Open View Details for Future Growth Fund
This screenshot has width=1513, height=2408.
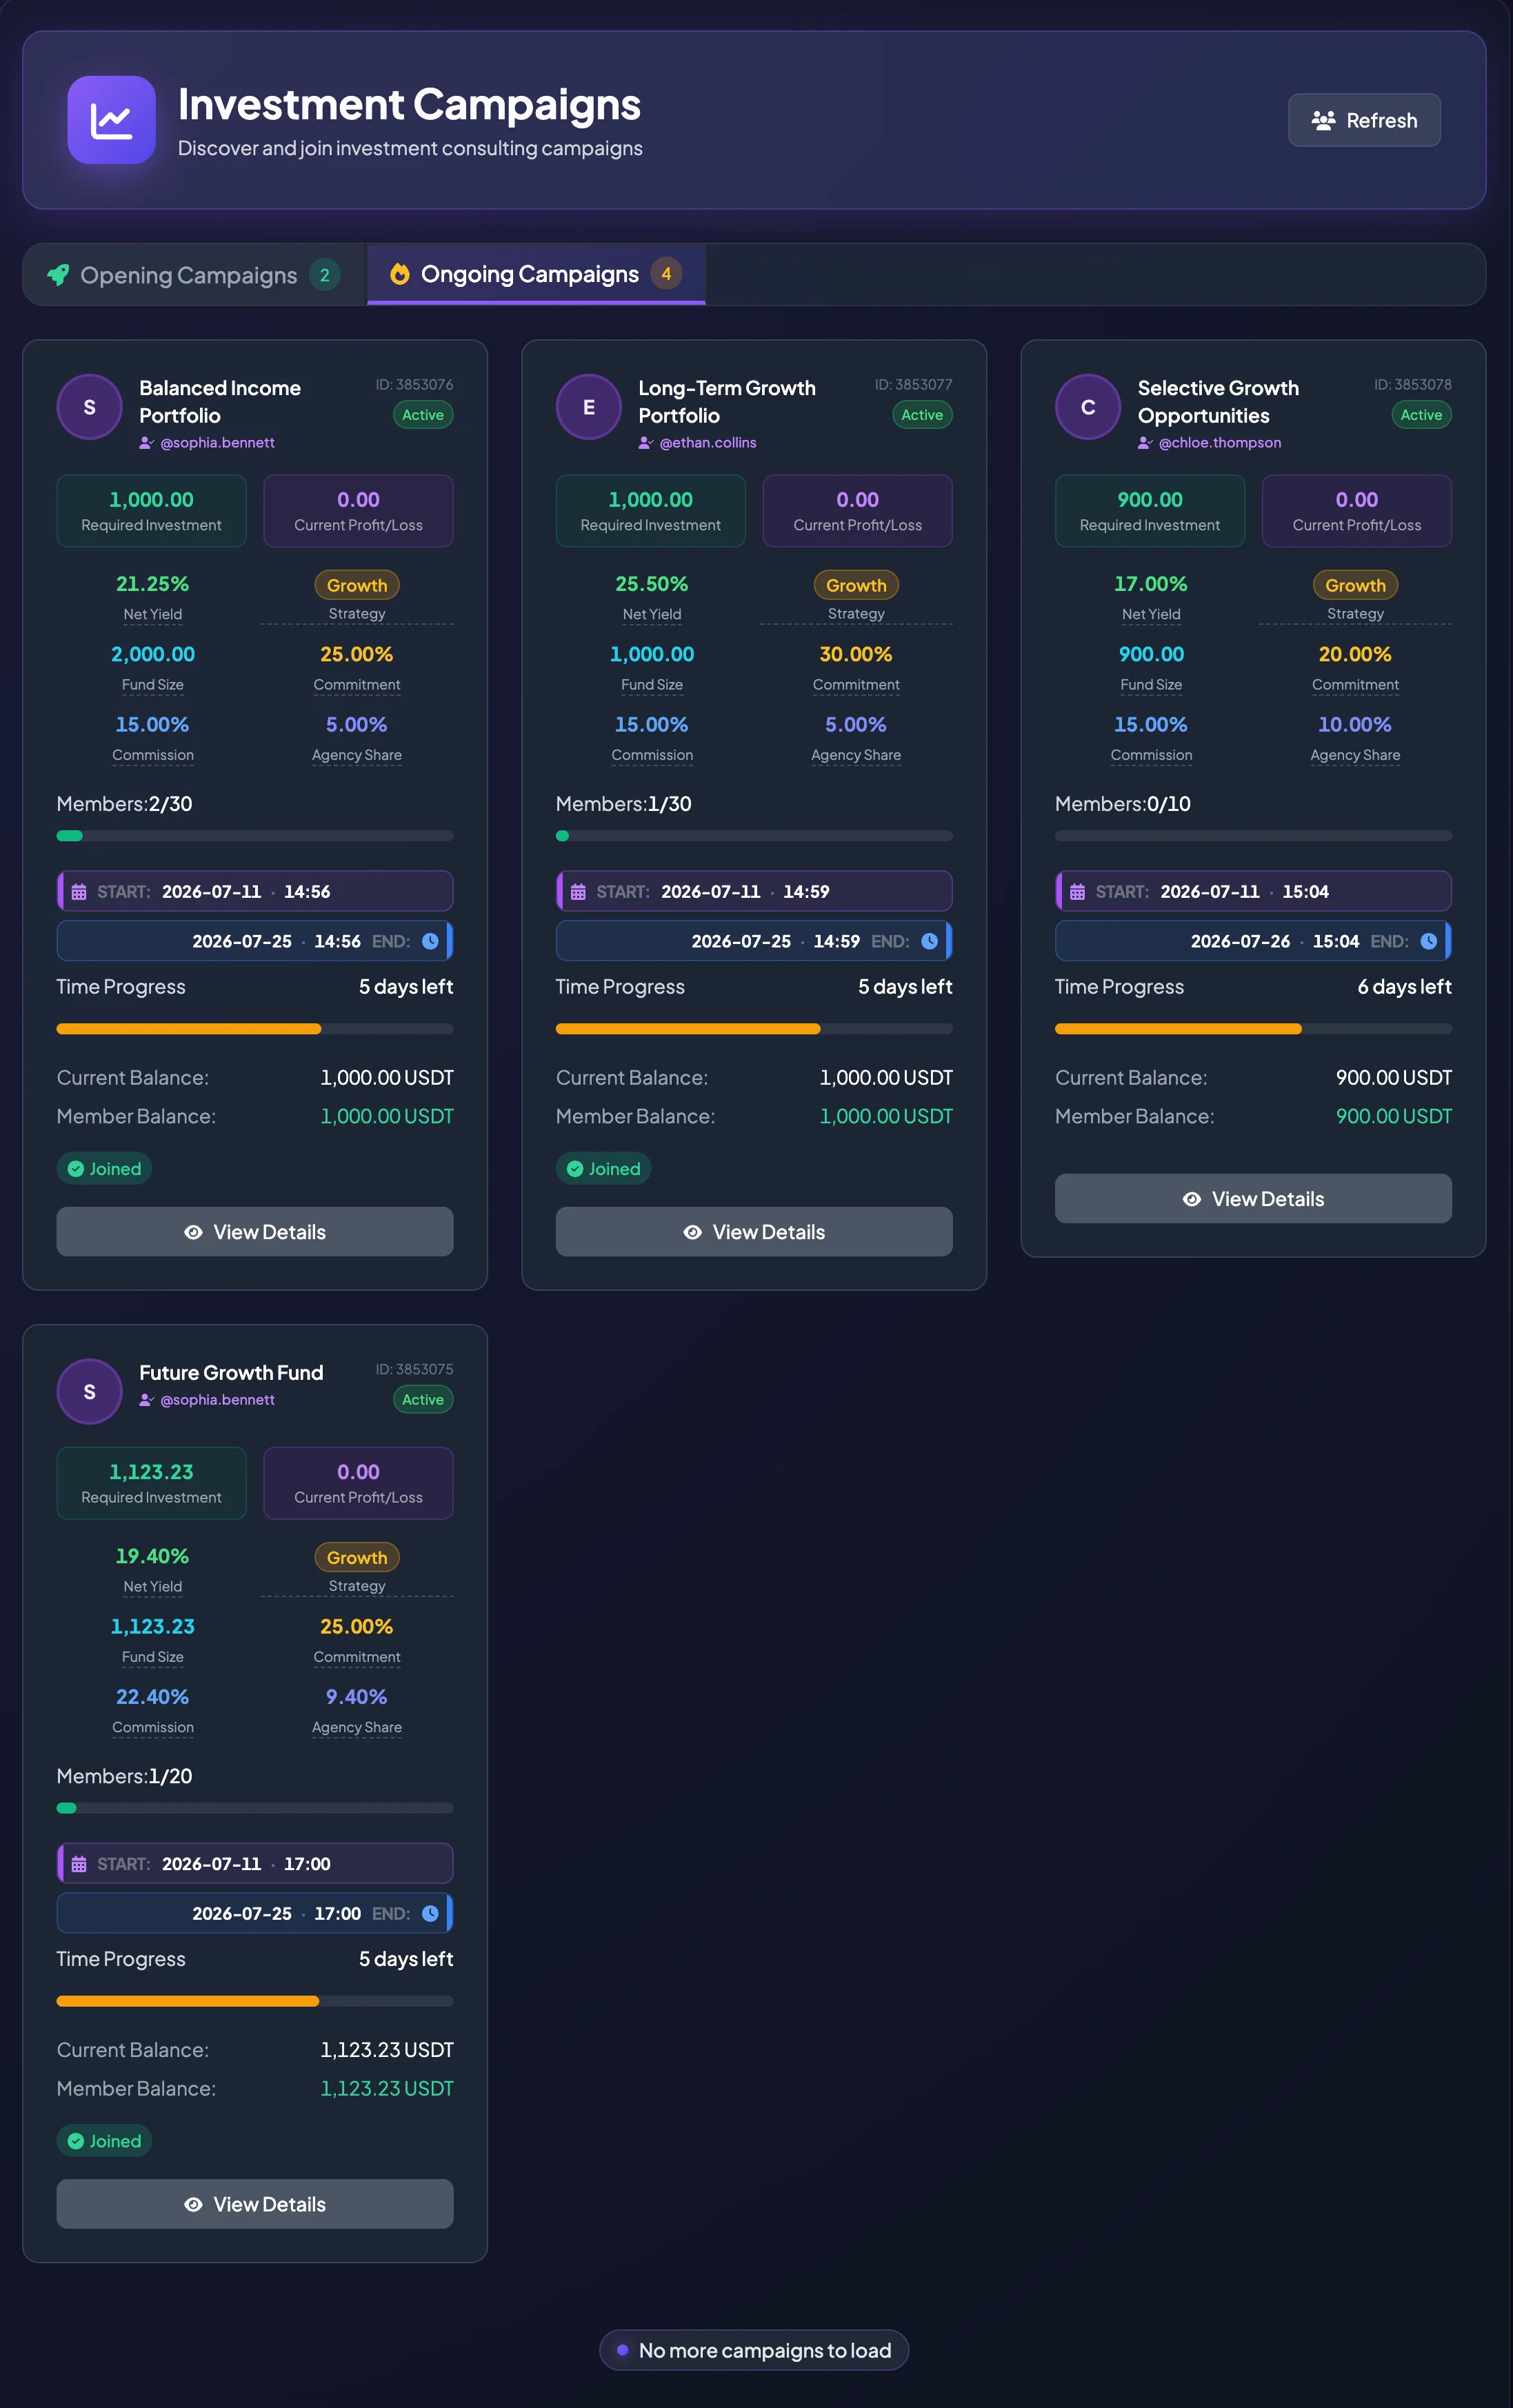coord(255,2204)
